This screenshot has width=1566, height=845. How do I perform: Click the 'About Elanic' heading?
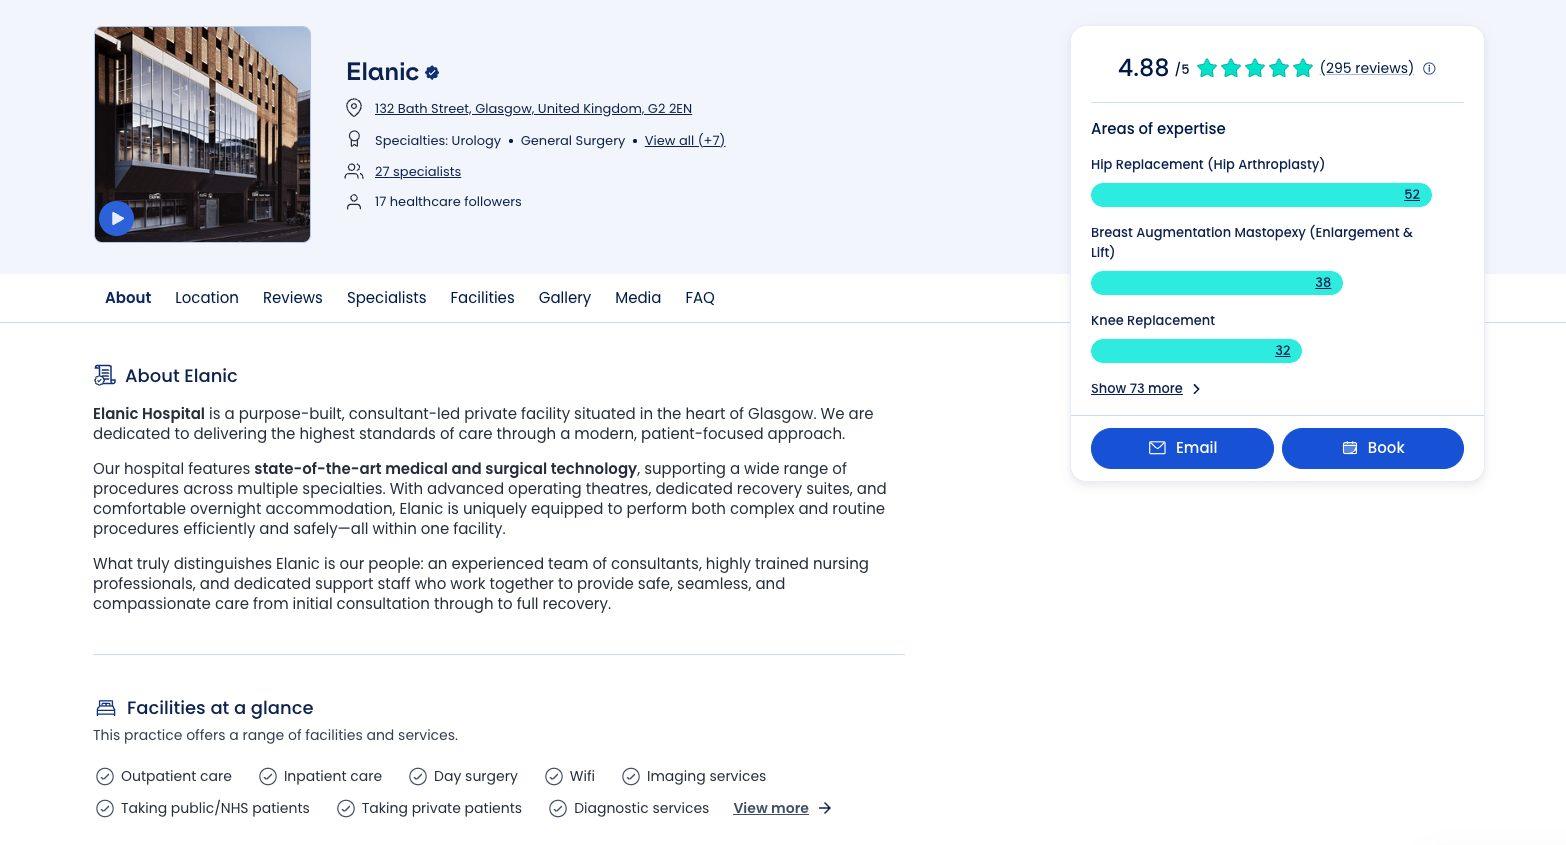[181, 376]
